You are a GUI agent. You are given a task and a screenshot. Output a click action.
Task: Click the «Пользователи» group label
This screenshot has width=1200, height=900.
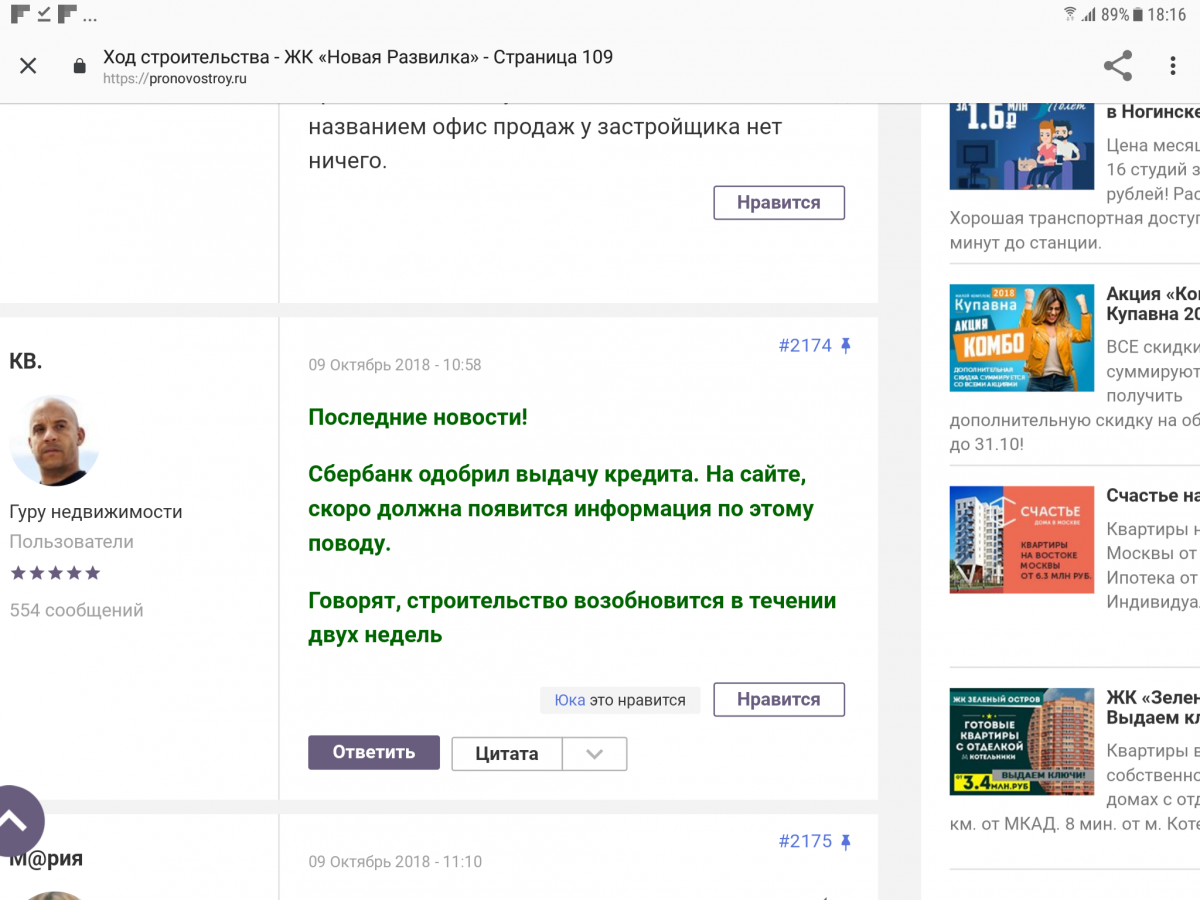[x=72, y=542]
